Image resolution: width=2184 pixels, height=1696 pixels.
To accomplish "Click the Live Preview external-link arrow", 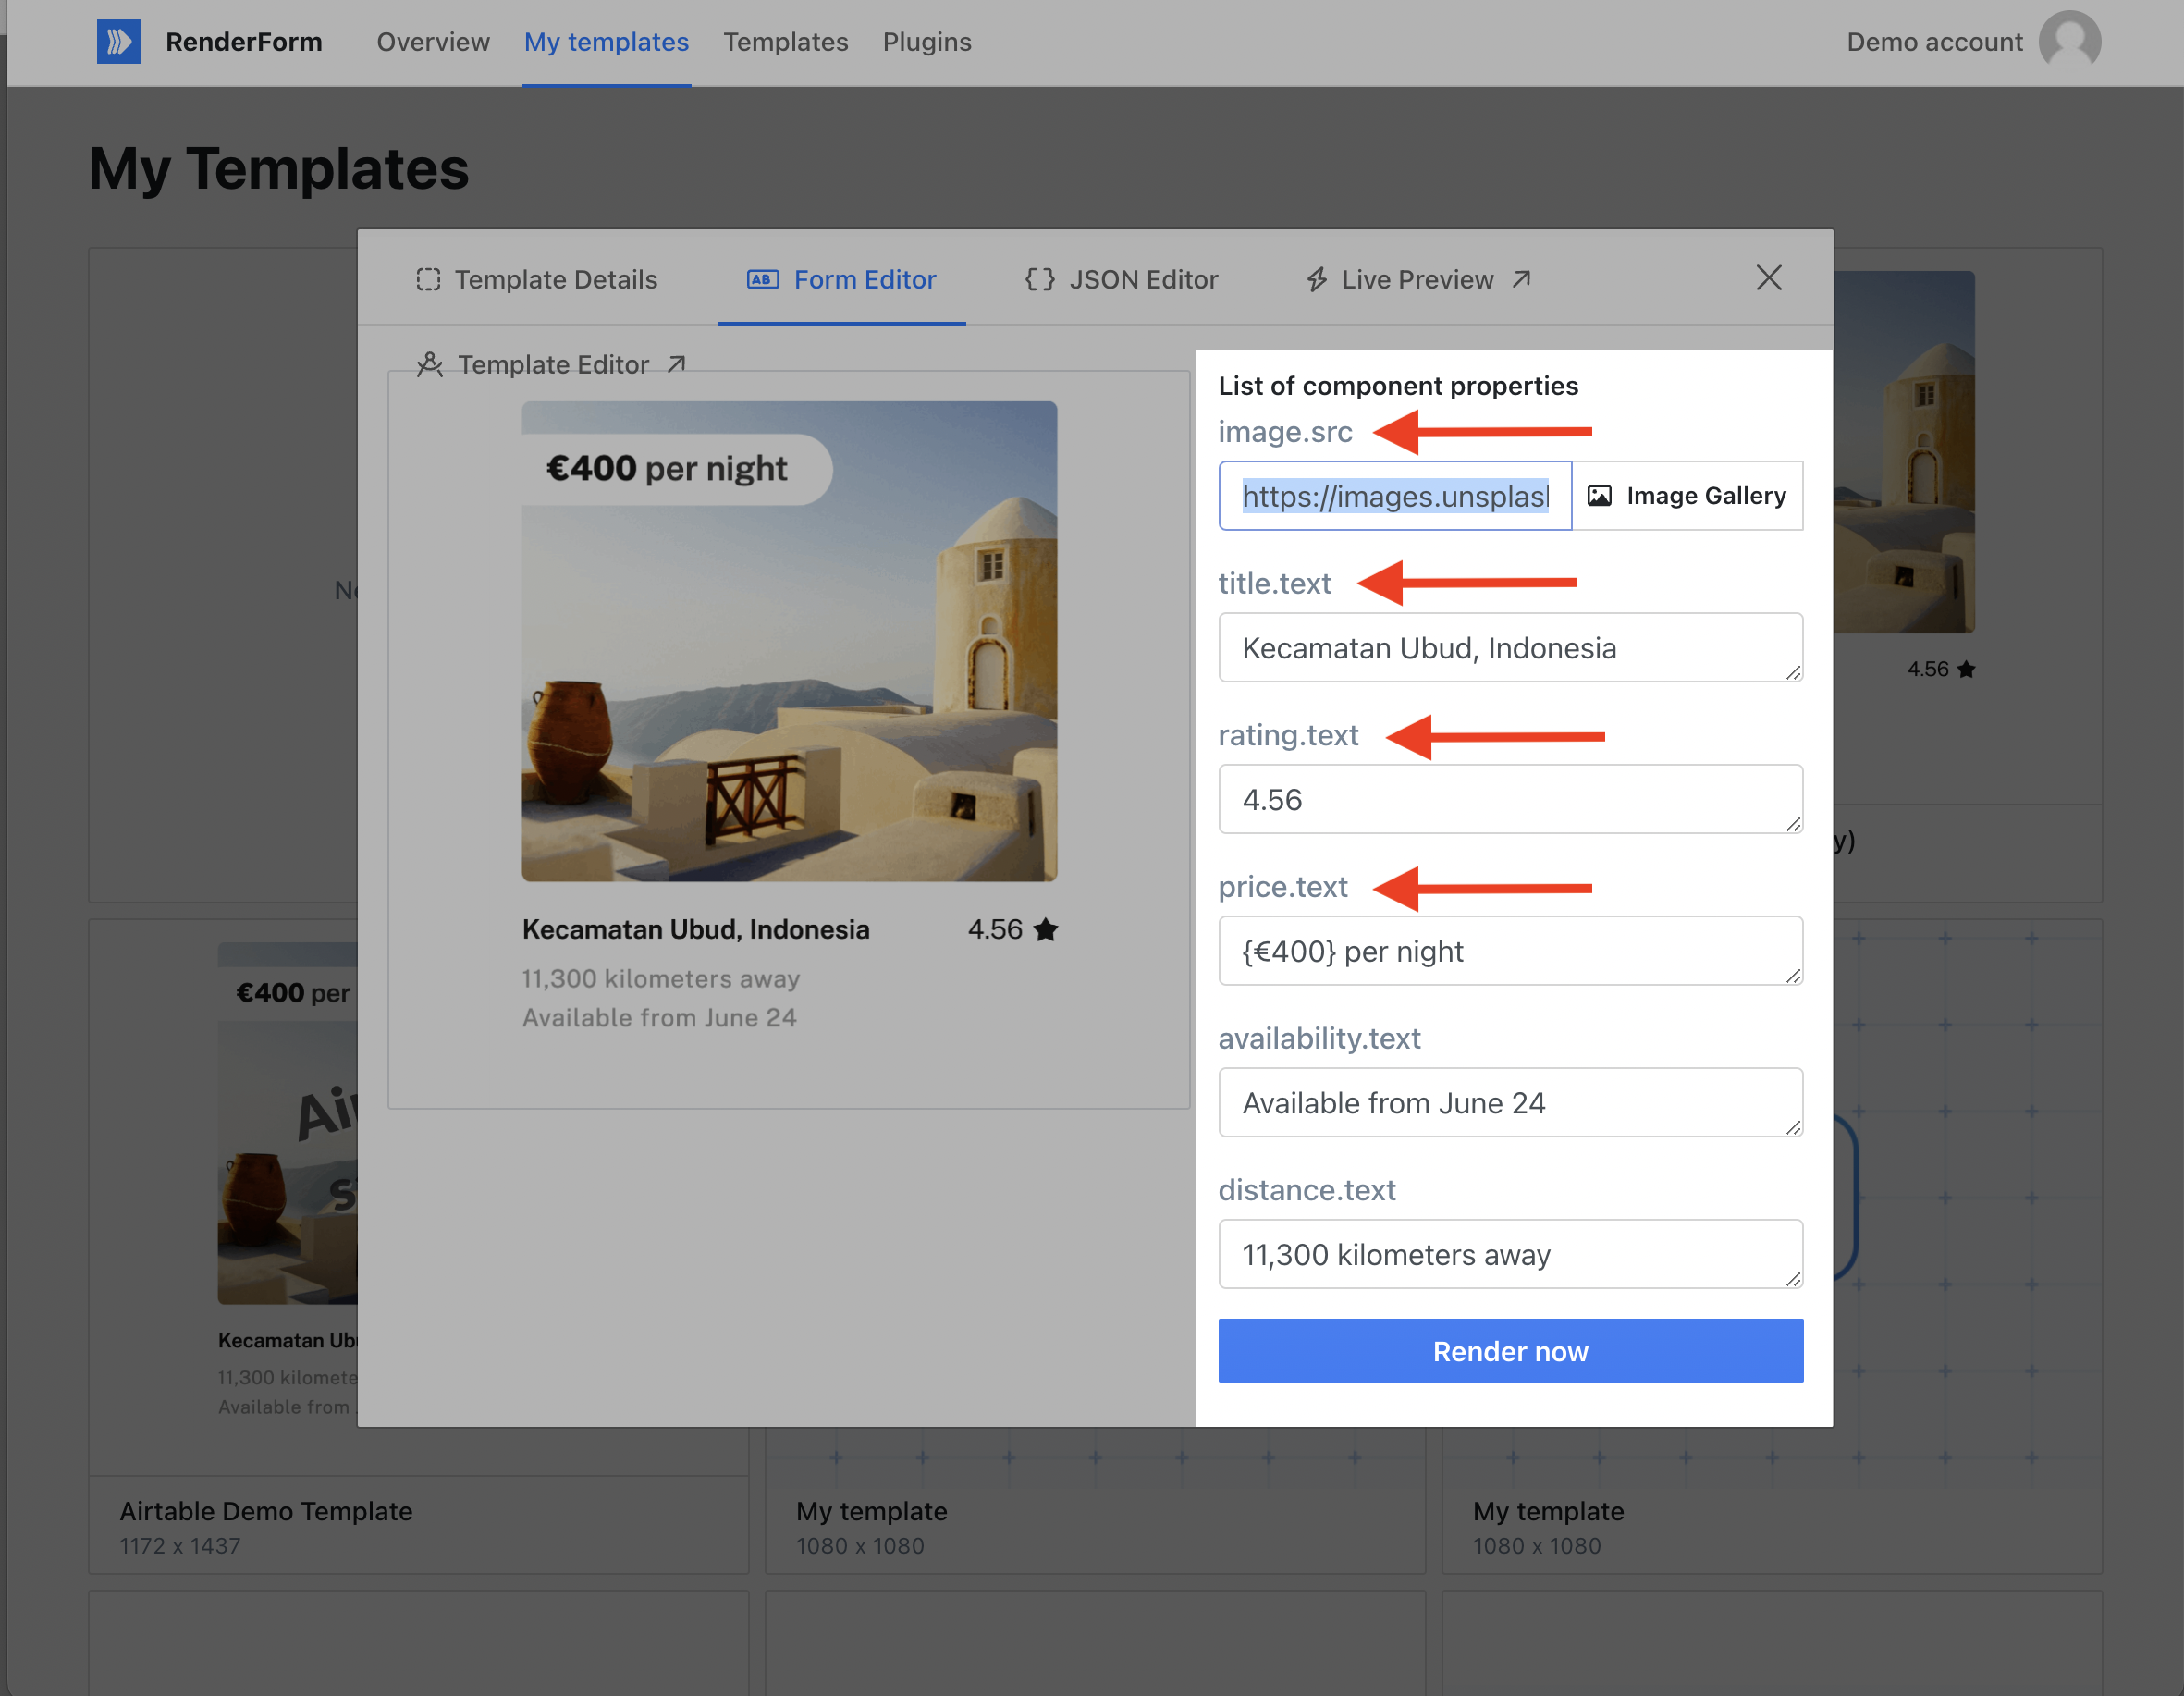I will 1521,279.
